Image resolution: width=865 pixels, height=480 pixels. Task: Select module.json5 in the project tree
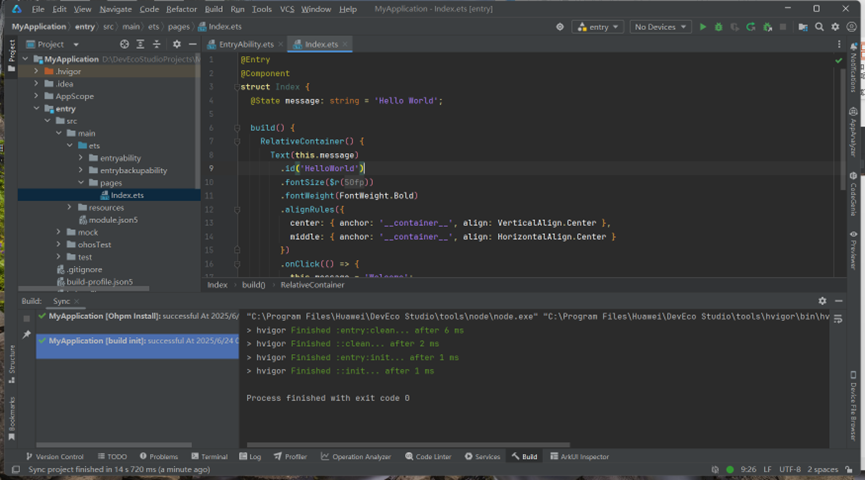point(109,220)
